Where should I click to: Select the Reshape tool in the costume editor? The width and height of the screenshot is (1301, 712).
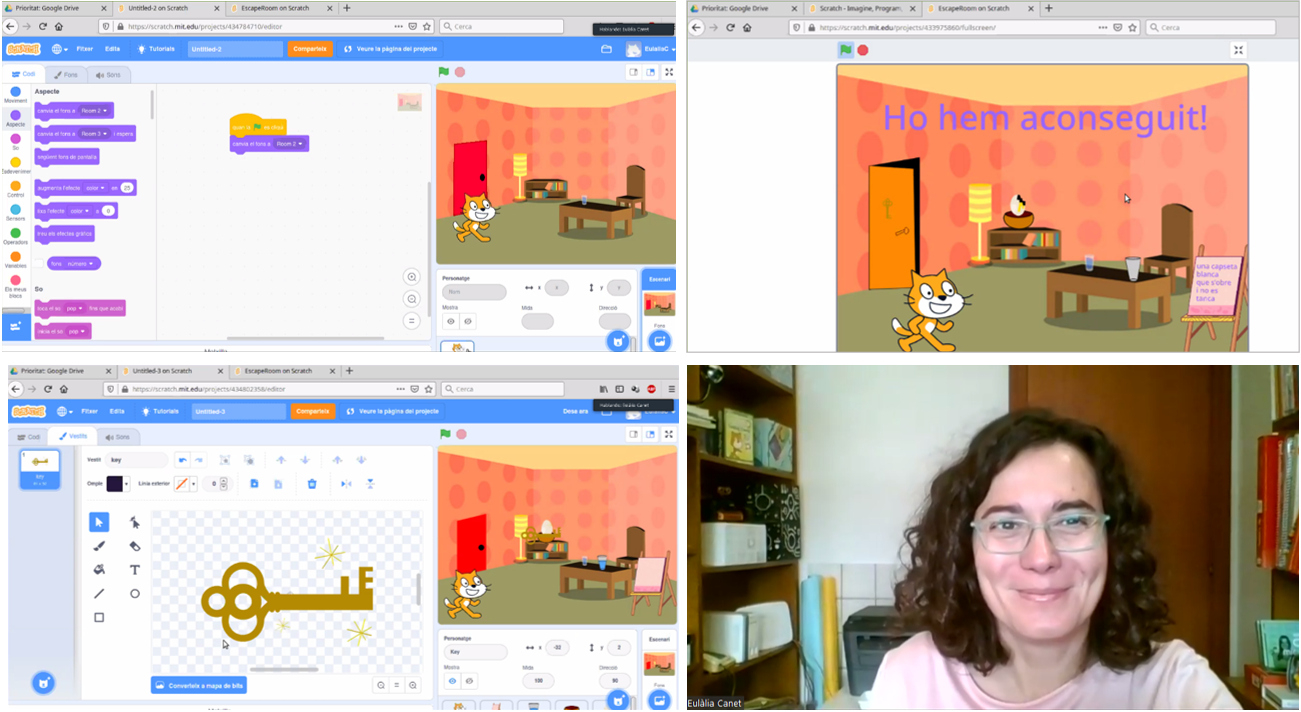coord(135,522)
